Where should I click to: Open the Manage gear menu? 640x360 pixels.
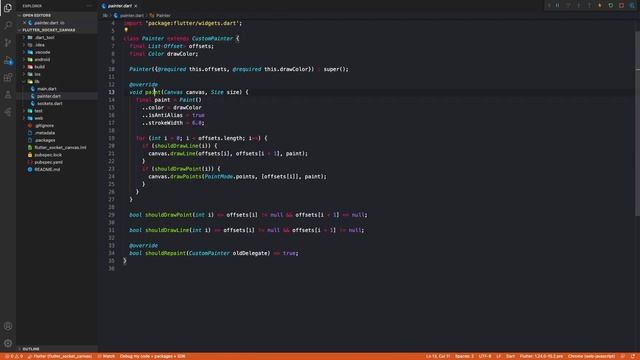[x=8, y=343]
